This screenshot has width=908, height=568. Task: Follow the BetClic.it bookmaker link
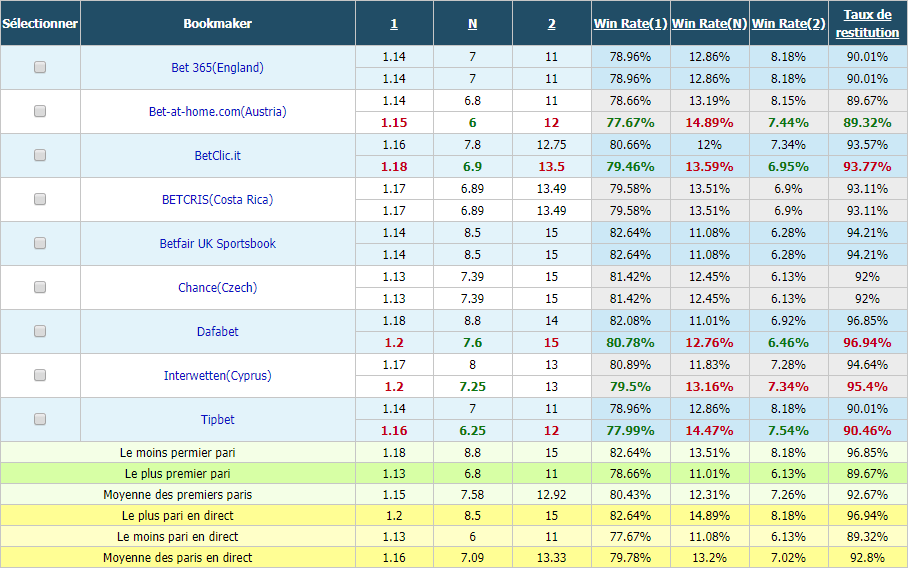[217, 156]
